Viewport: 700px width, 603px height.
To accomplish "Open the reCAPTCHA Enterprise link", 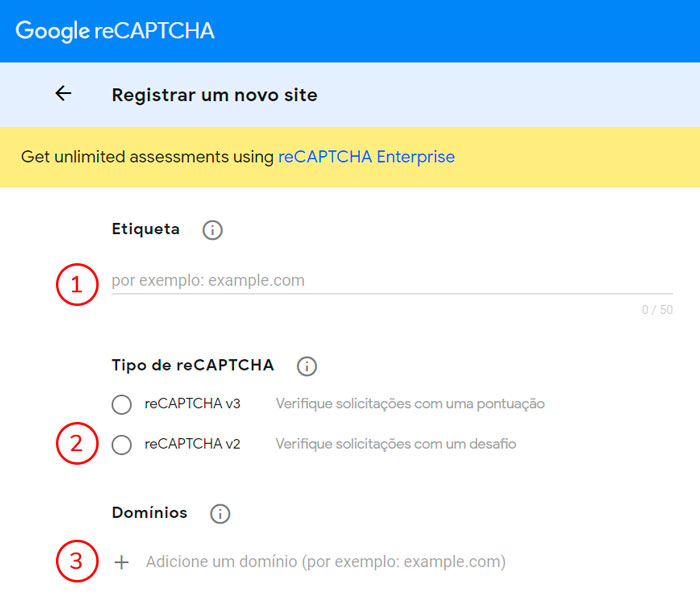I will point(367,157).
